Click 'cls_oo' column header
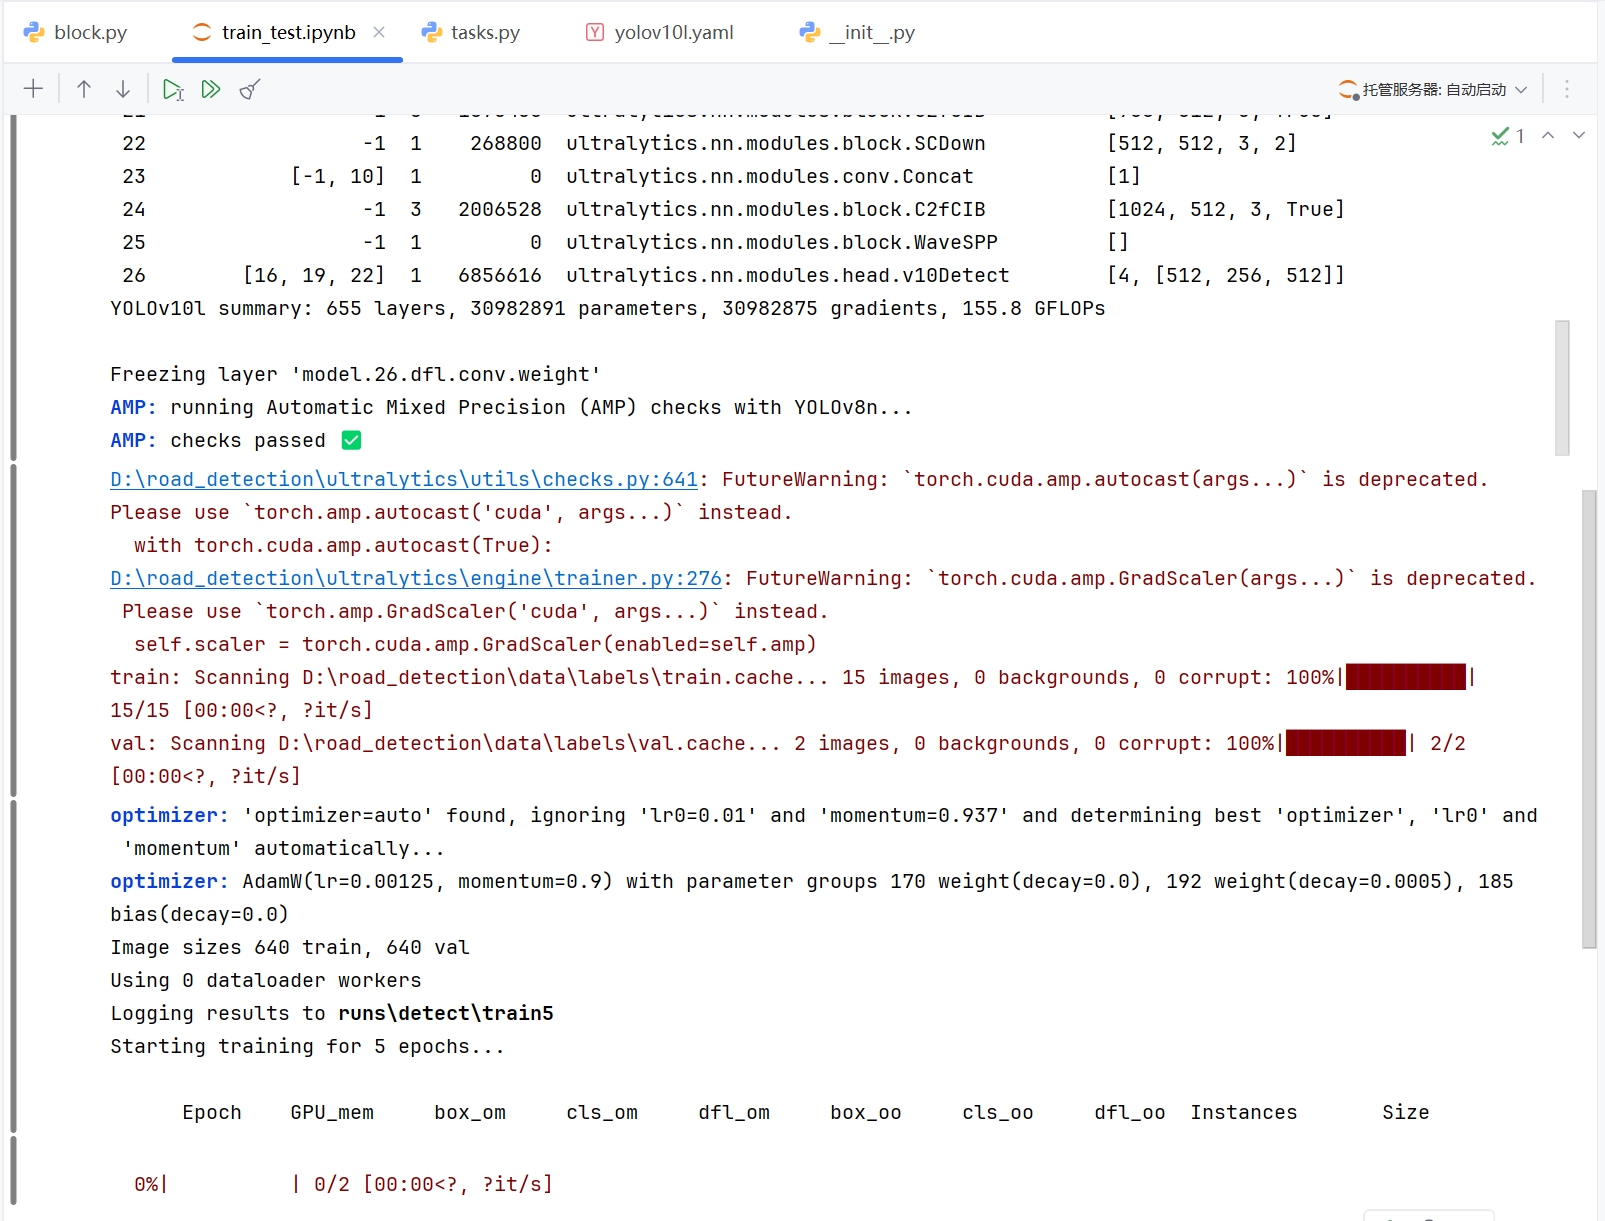 tap(998, 1112)
